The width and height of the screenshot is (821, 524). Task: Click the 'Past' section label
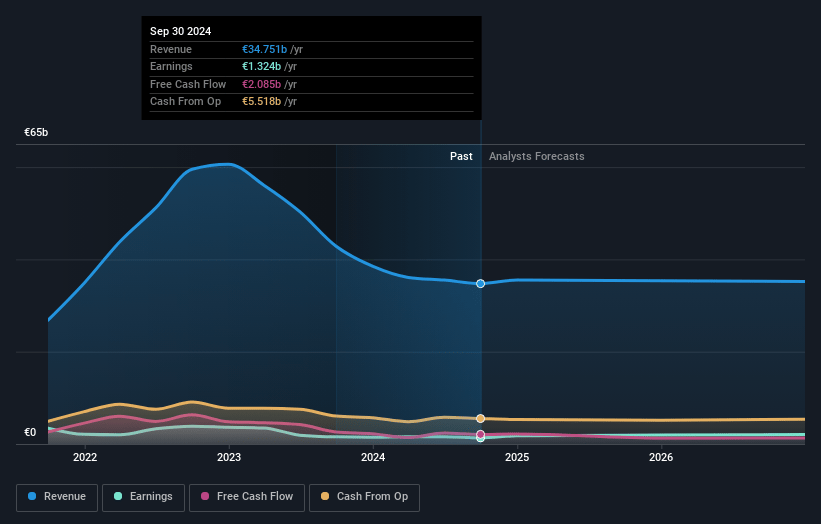pyautogui.click(x=461, y=157)
